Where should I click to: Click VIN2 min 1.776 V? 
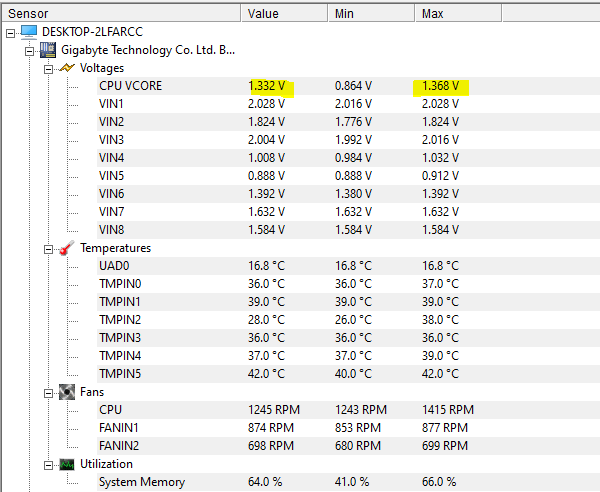pos(354,122)
